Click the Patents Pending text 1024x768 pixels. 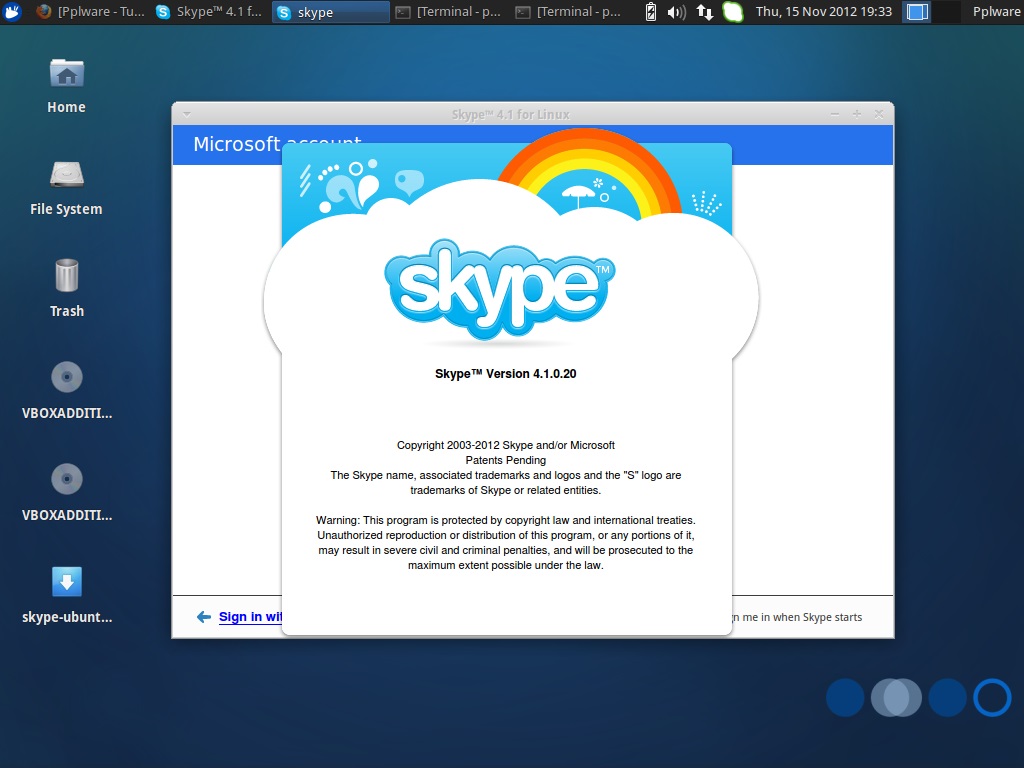[x=505, y=460]
